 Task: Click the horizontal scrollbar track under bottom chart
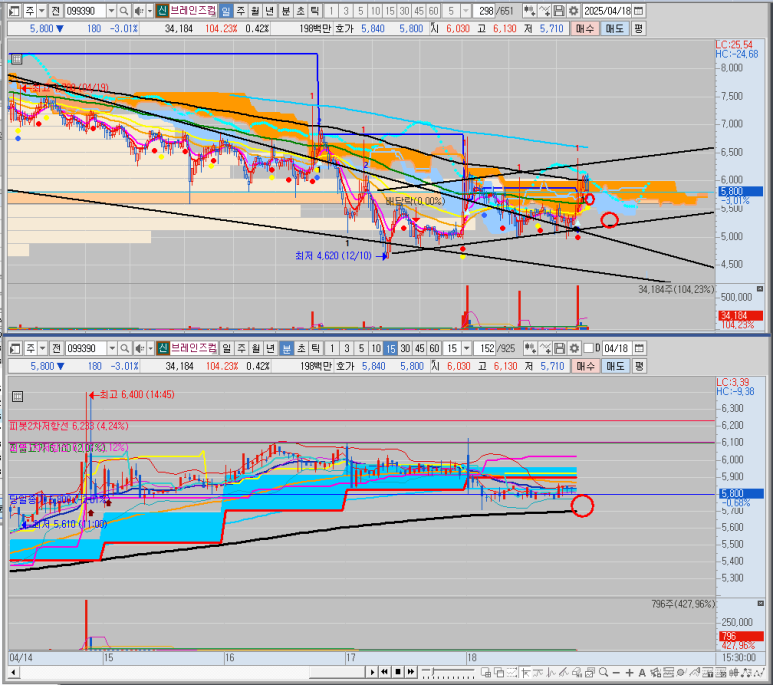click(192, 672)
